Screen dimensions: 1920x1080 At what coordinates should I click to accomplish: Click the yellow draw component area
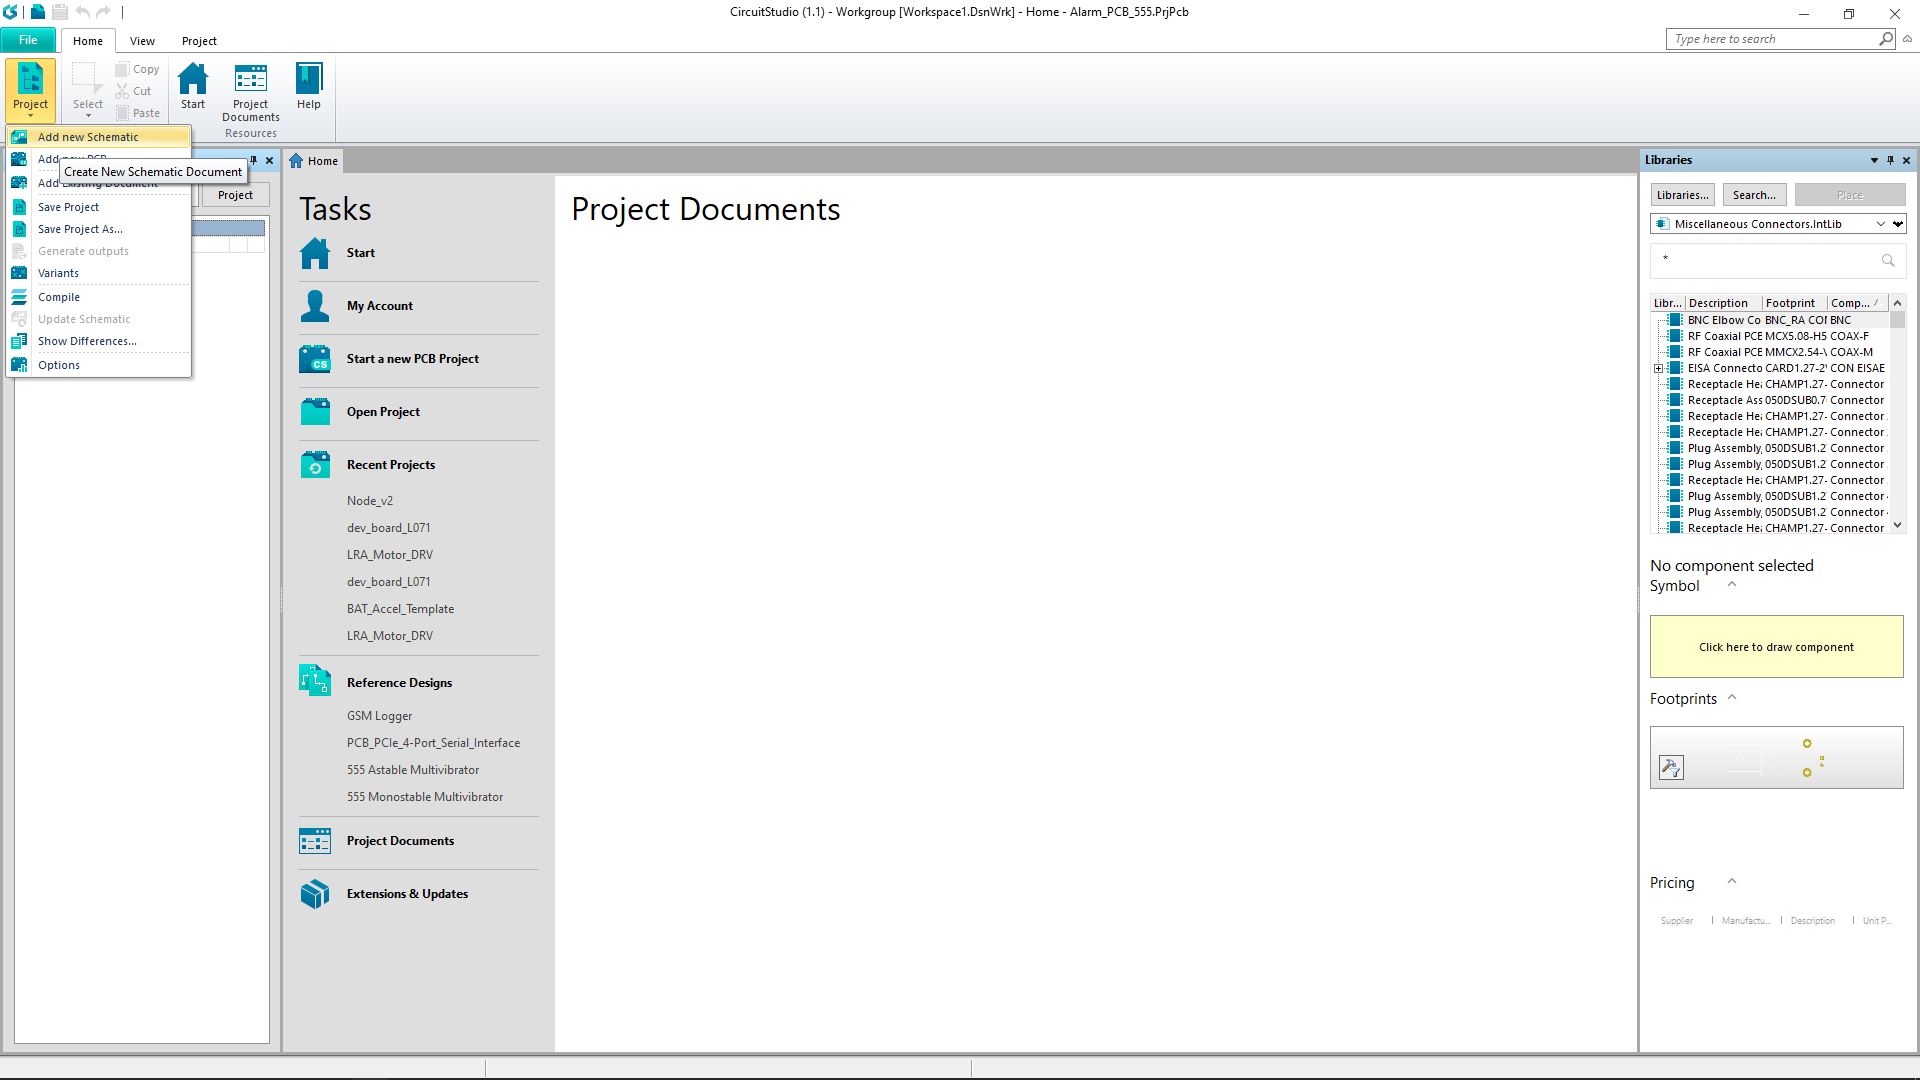click(1776, 647)
